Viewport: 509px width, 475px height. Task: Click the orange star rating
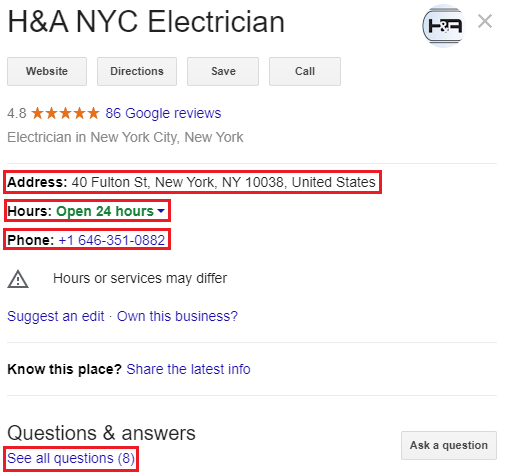pos(65,113)
